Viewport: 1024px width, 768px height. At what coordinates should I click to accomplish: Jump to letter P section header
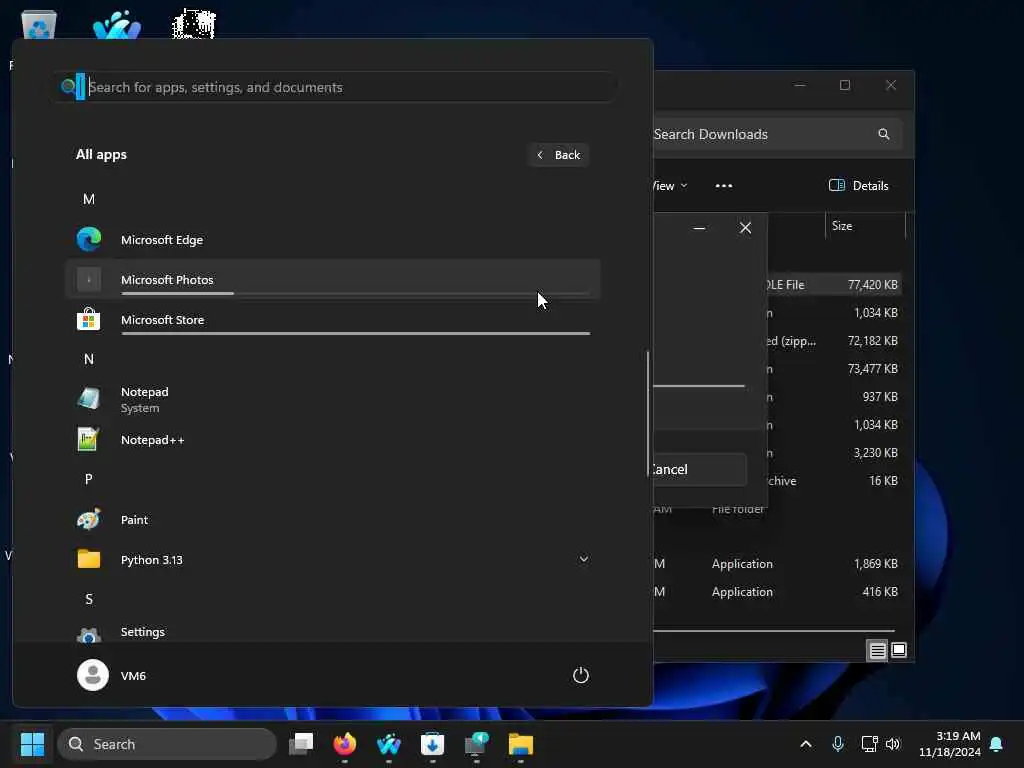tap(89, 479)
